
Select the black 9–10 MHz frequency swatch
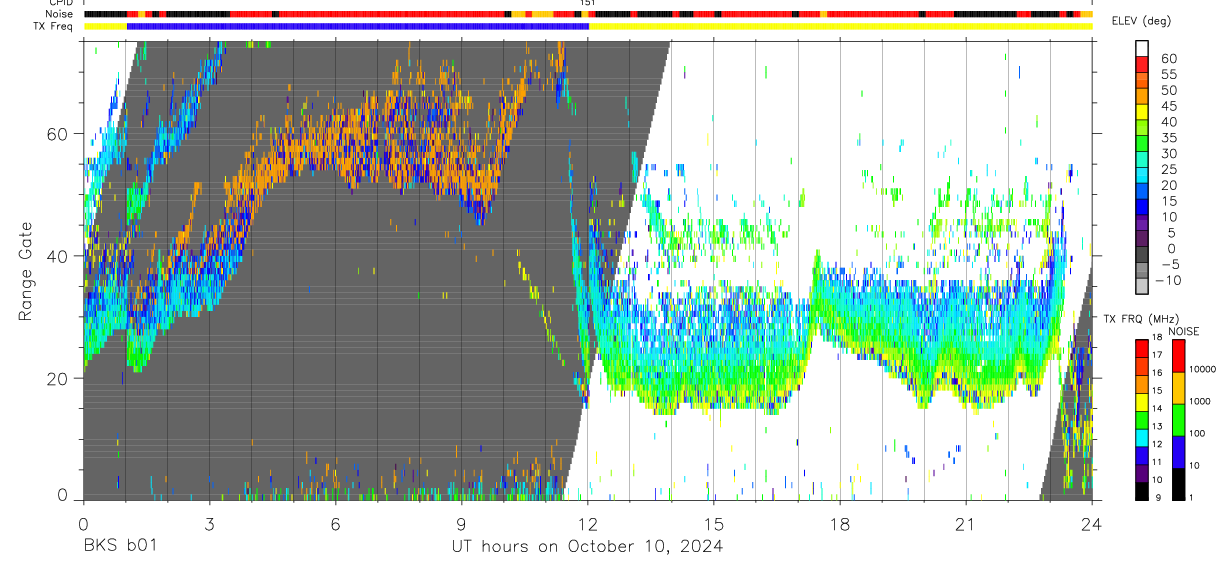(1141, 491)
